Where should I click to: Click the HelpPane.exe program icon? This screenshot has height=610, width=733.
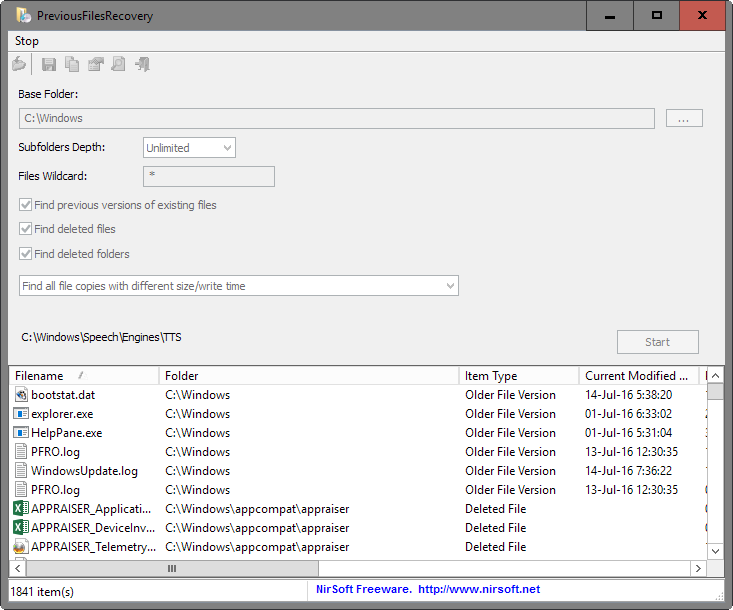coord(21,432)
